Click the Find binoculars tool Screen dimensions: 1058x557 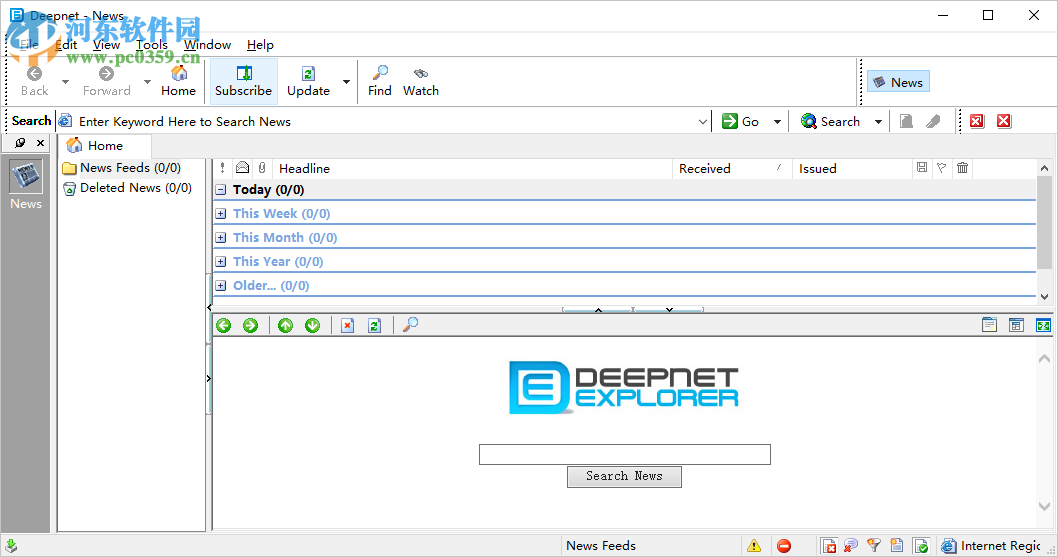380,81
